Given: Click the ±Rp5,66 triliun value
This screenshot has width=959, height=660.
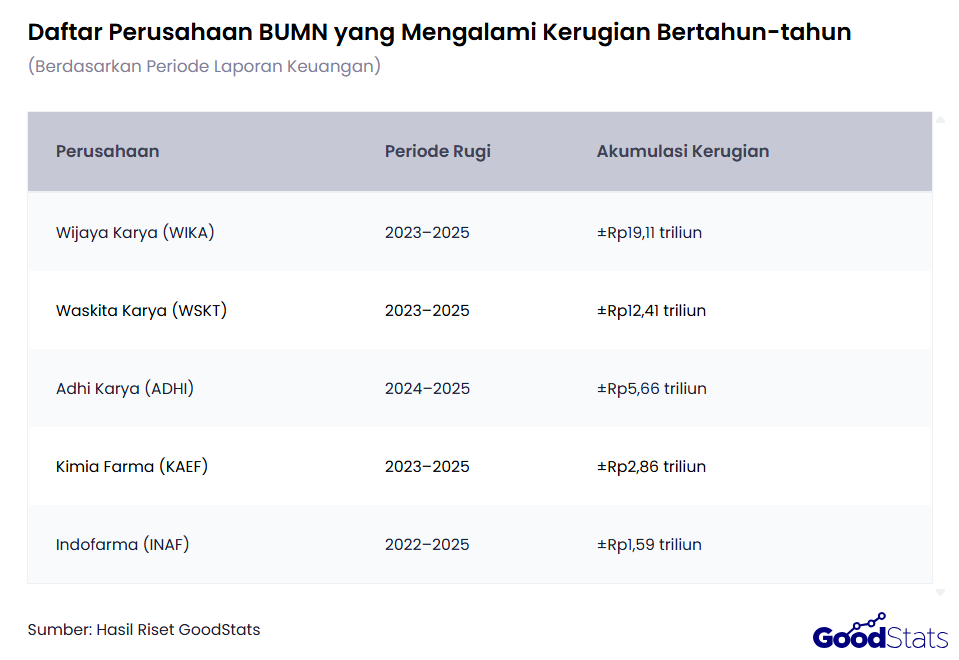Looking at the screenshot, I should (x=652, y=388).
